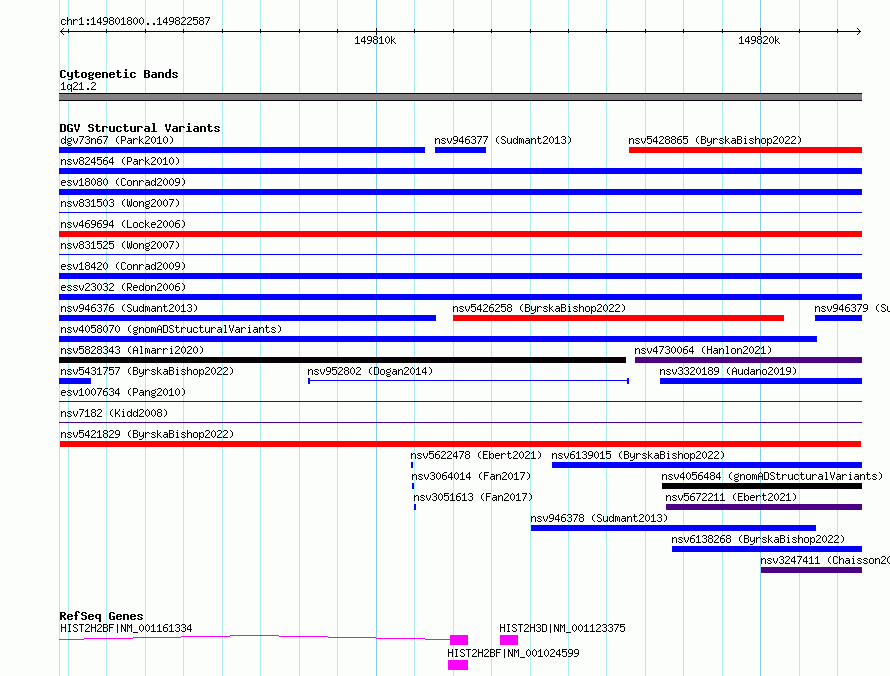The width and height of the screenshot is (890, 676).
Task: Click essv23032 (Redon2006) variant label
Action: [x=123, y=287]
